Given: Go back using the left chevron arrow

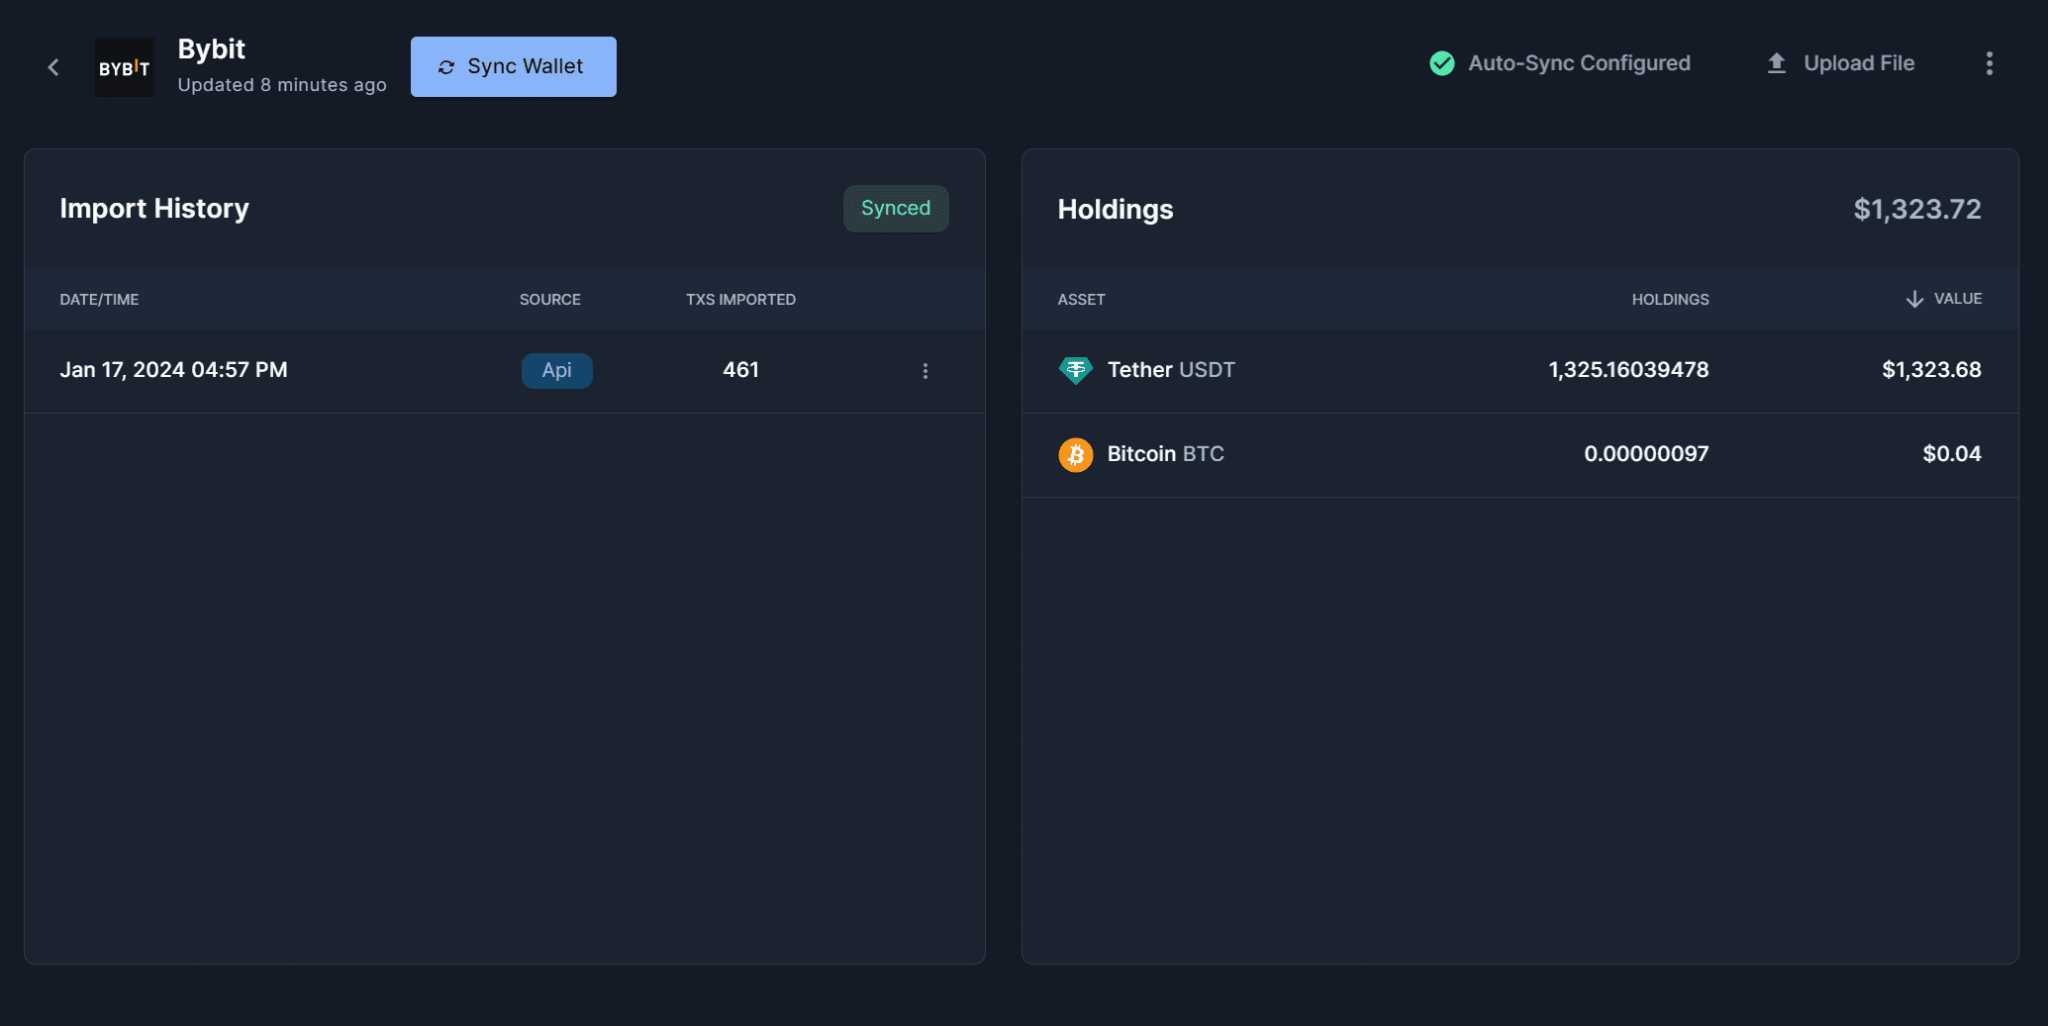Looking at the screenshot, I should [x=54, y=67].
